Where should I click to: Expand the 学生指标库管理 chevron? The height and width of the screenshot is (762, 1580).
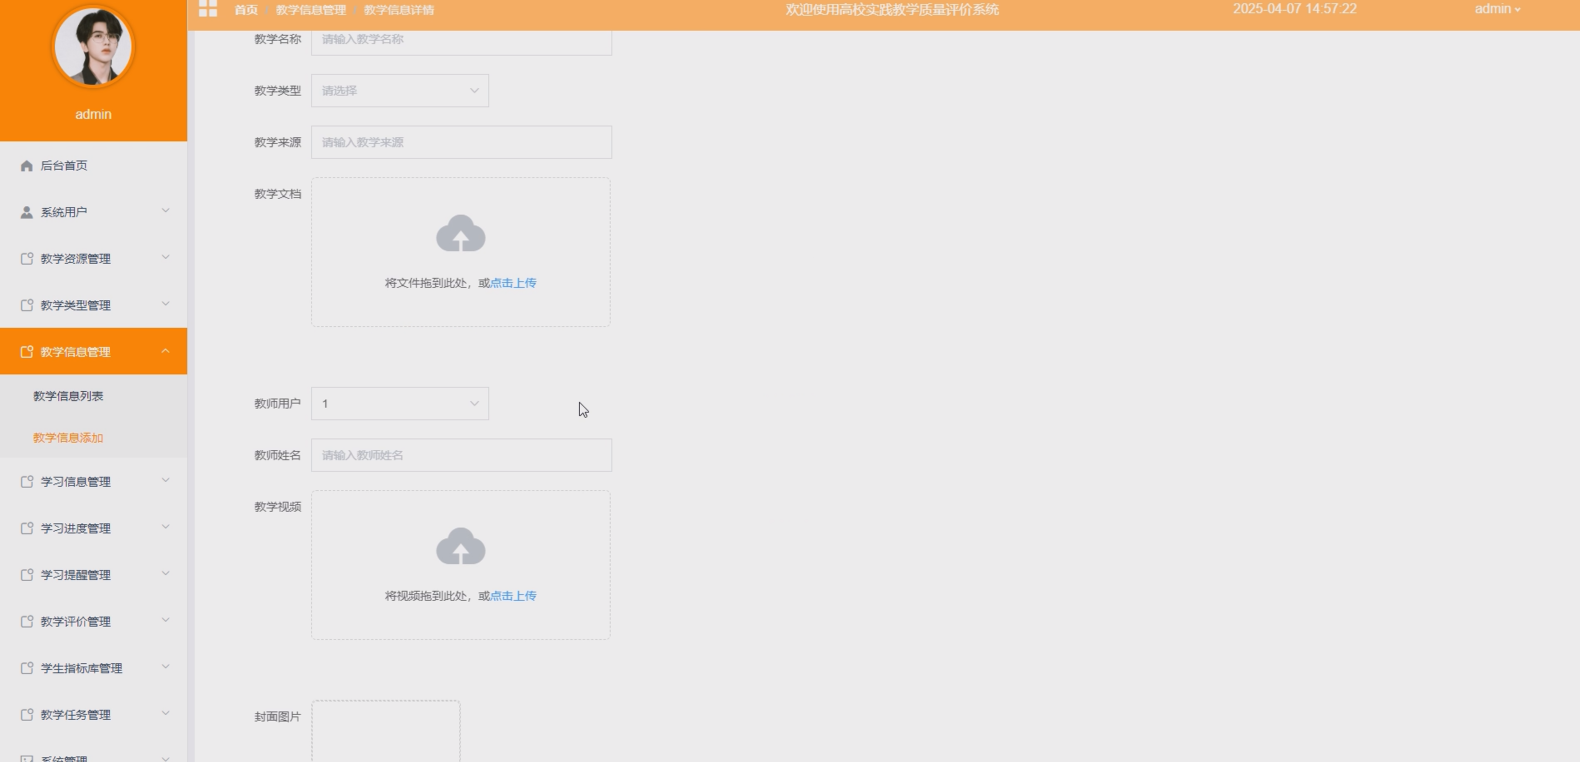pos(166,667)
